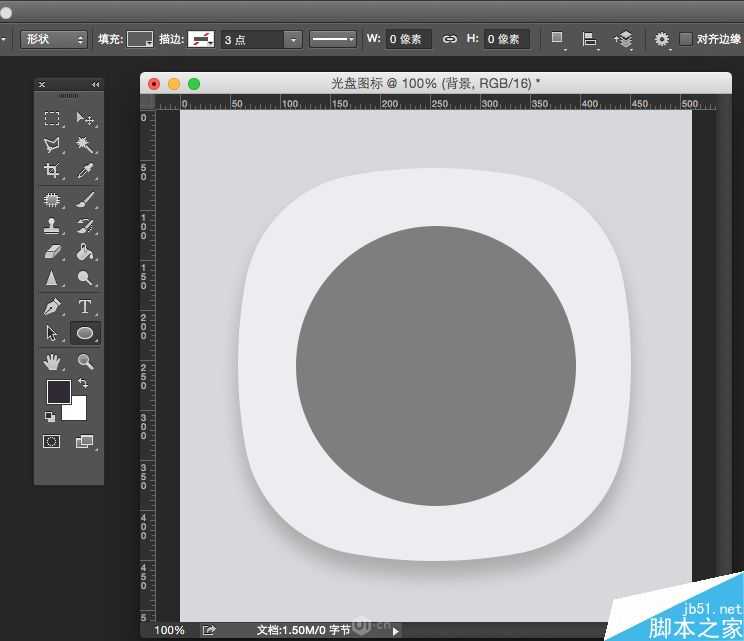Pick the Eyedropper tool
This screenshot has height=641, width=744.
pyautogui.click(x=85, y=171)
